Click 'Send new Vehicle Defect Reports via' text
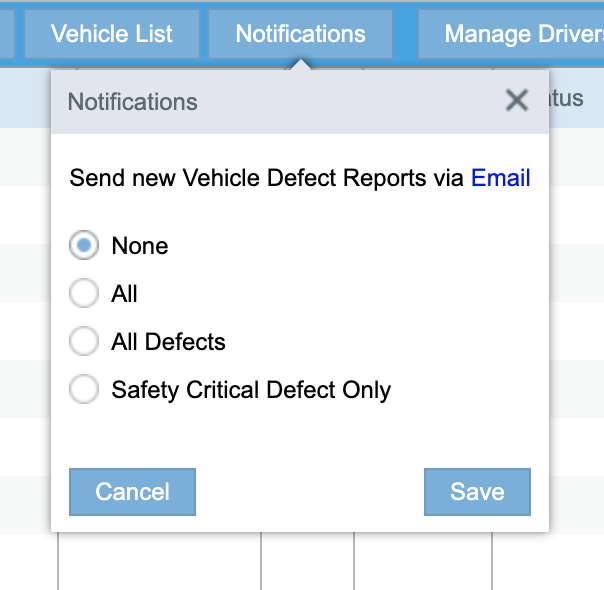Image resolution: width=604 pixels, height=590 pixels. point(267,178)
